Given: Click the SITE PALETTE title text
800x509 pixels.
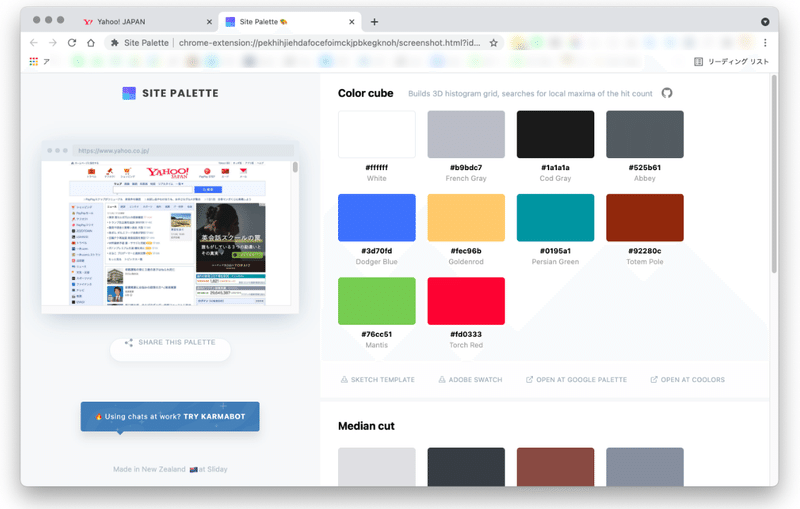Looking at the screenshot, I should [x=180, y=93].
